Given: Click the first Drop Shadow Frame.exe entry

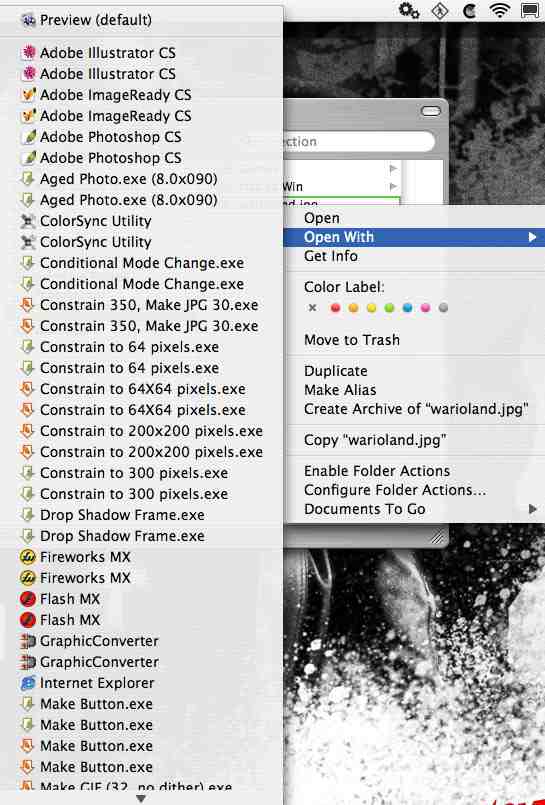Looking at the screenshot, I should click(x=141, y=515).
